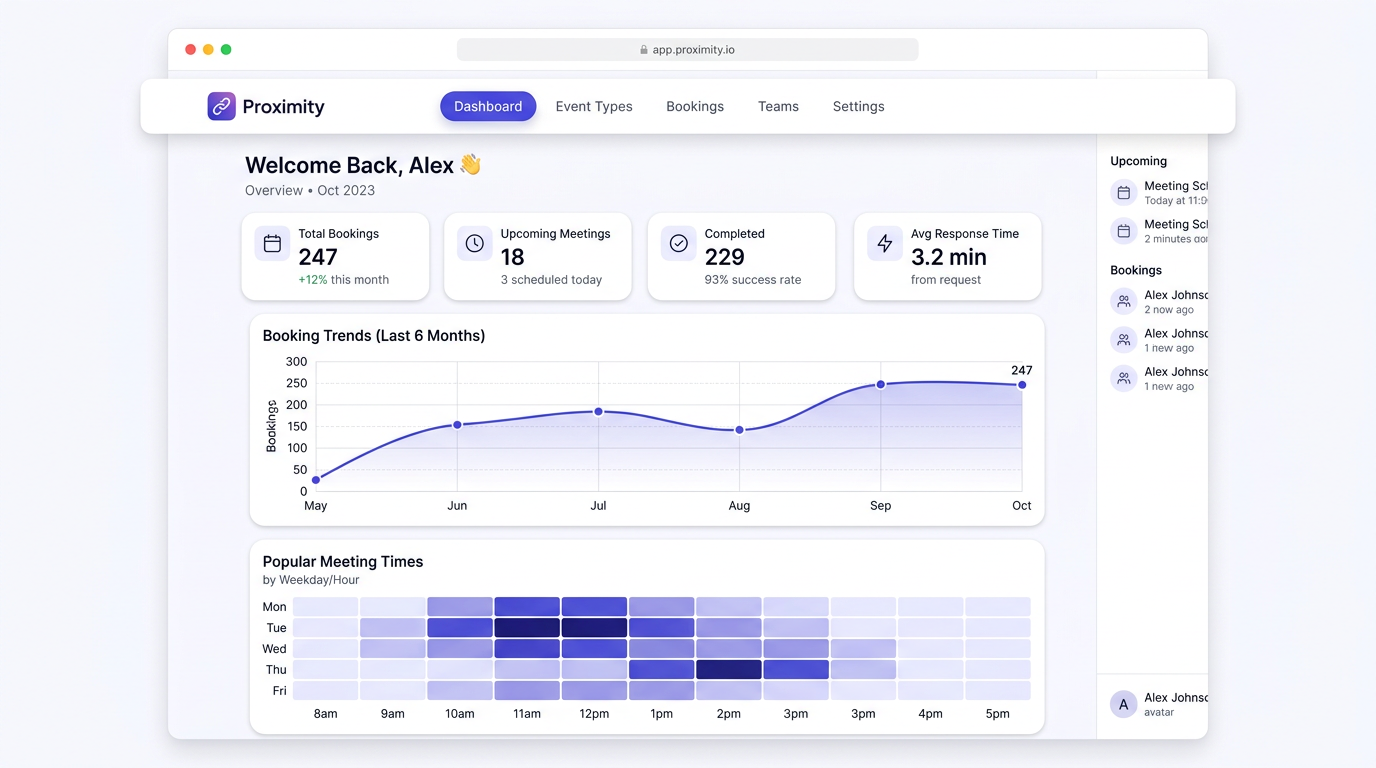Click the people icon beside first Alex Johnson booking
Image resolution: width=1376 pixels, height=768 pixels.
point(1123,301)
